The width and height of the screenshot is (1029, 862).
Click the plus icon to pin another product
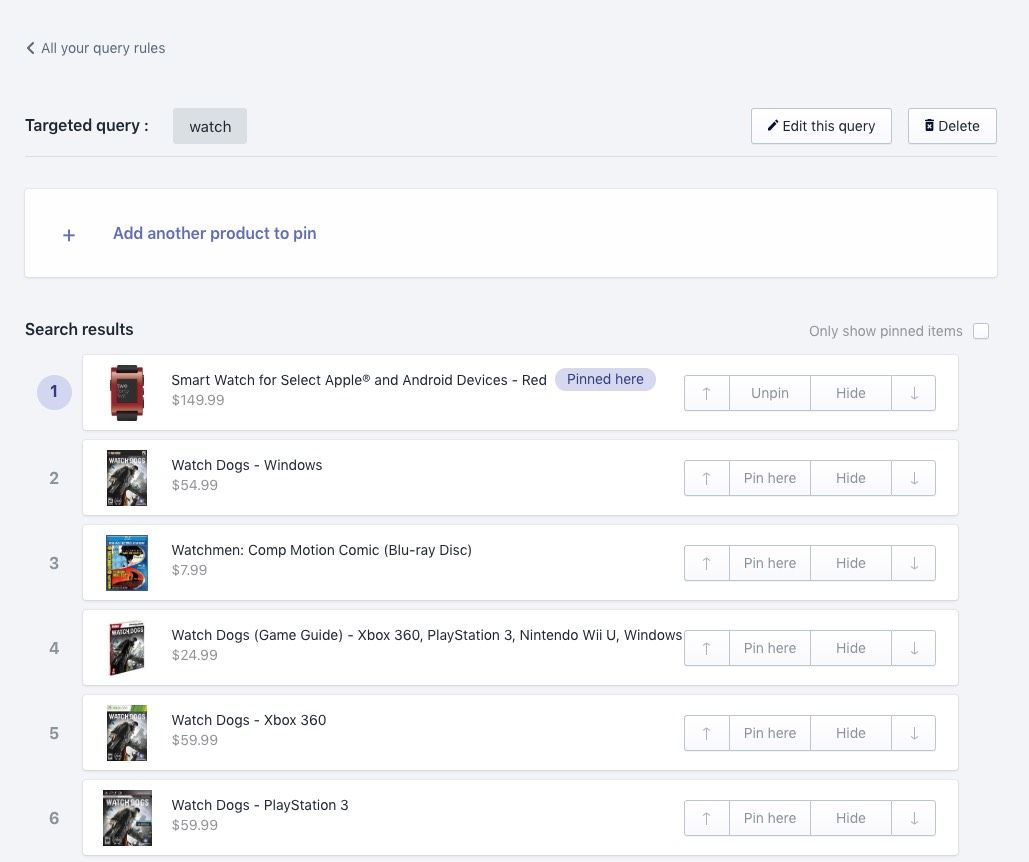click(x=68, y=234)
